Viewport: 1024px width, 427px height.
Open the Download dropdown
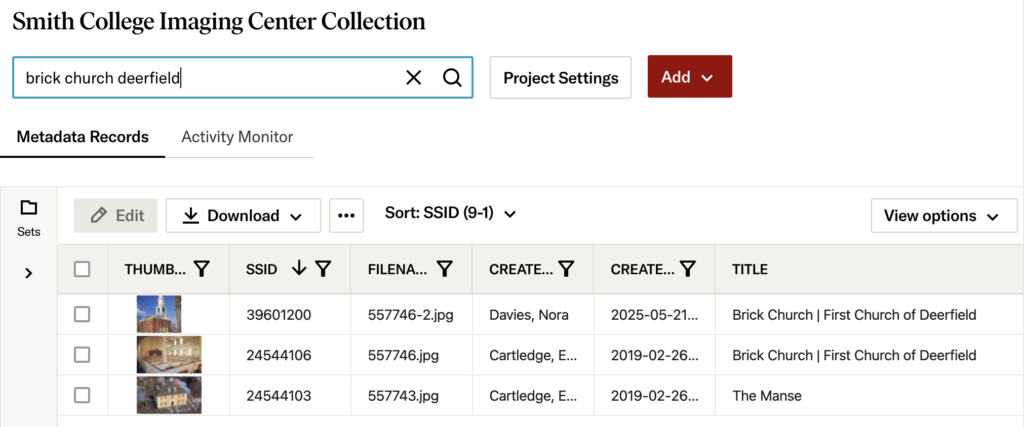(243, 215)
